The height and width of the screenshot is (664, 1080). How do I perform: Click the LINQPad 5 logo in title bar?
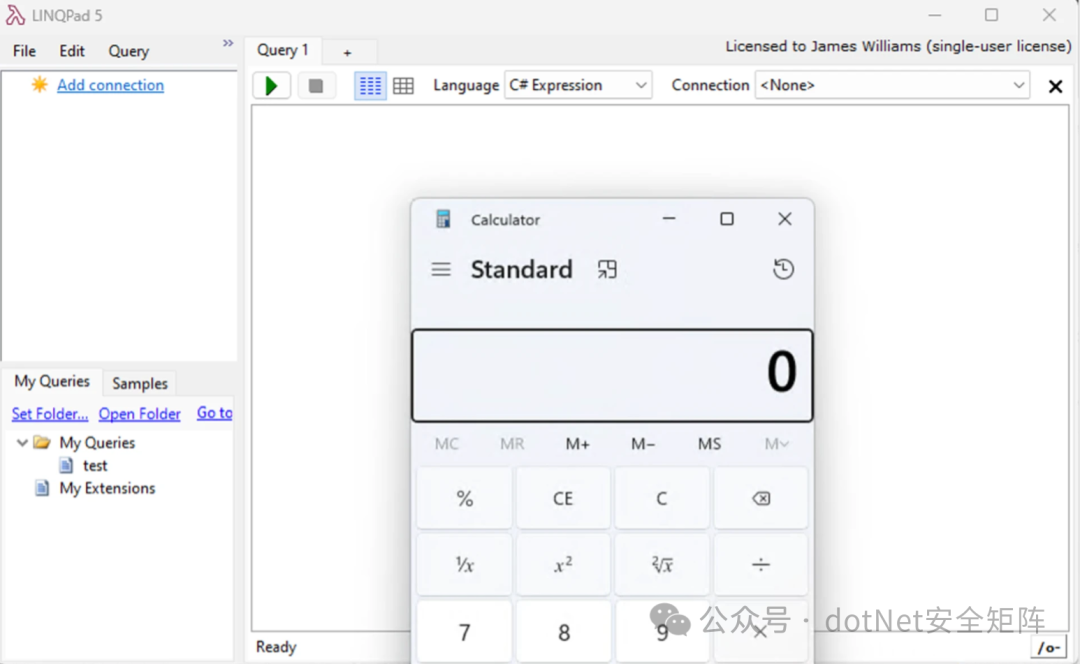[15, 15]
